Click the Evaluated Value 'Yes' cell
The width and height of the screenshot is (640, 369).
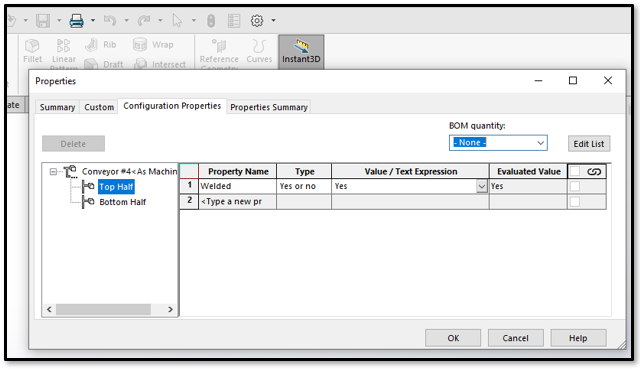tap(529, 186)
